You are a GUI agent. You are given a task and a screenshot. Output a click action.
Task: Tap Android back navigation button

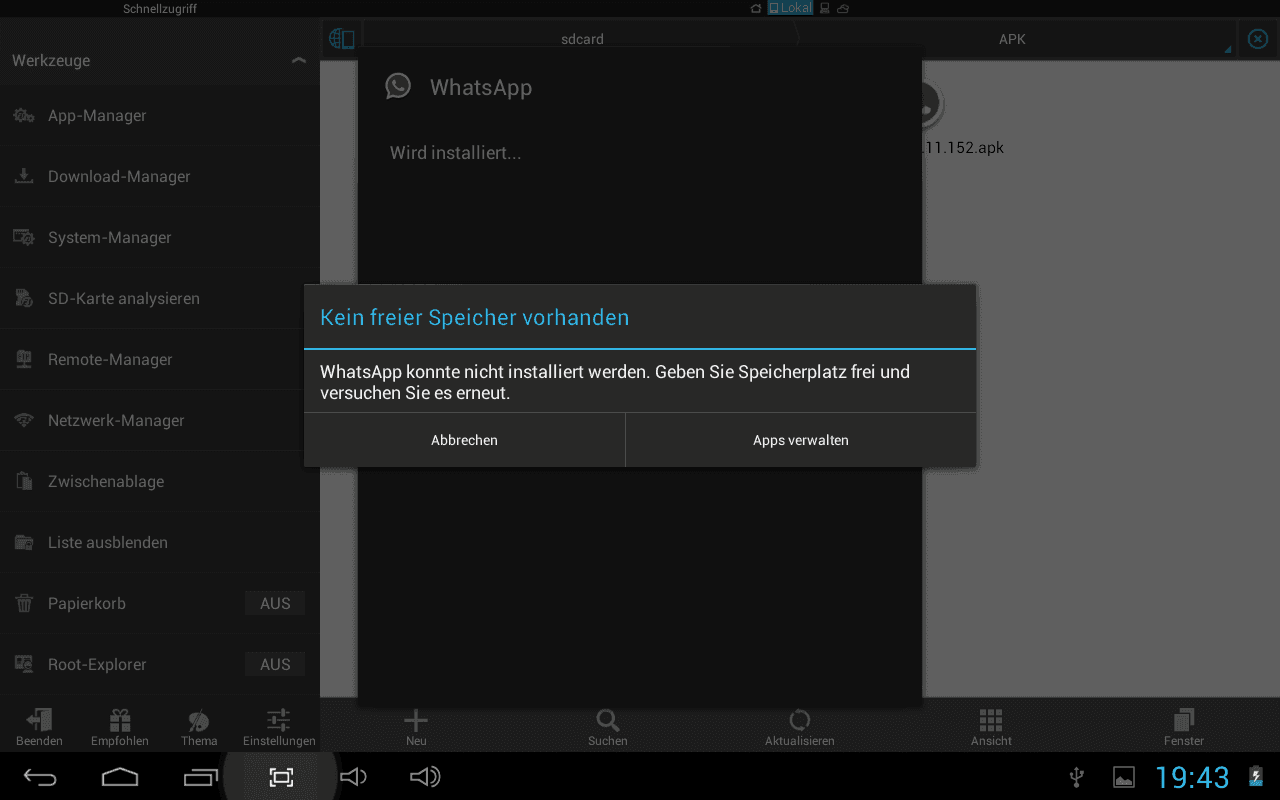[41, 777]
